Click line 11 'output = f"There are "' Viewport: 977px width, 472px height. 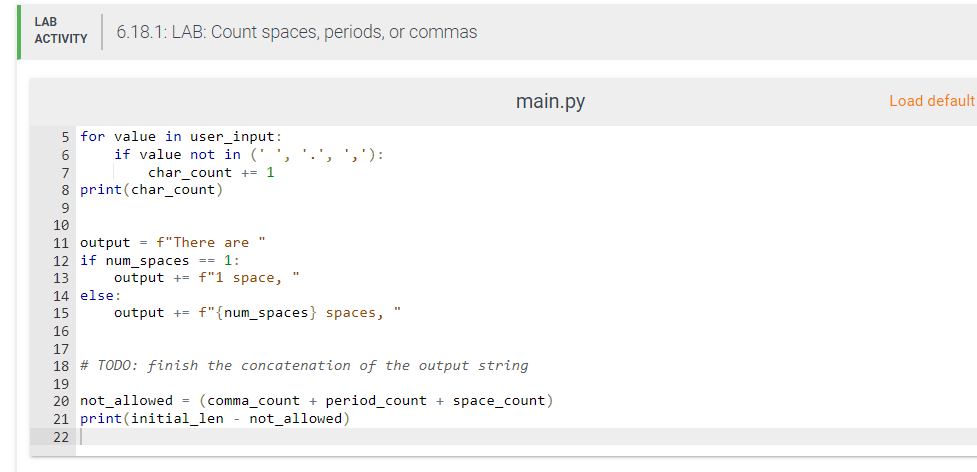click(173, 243)
